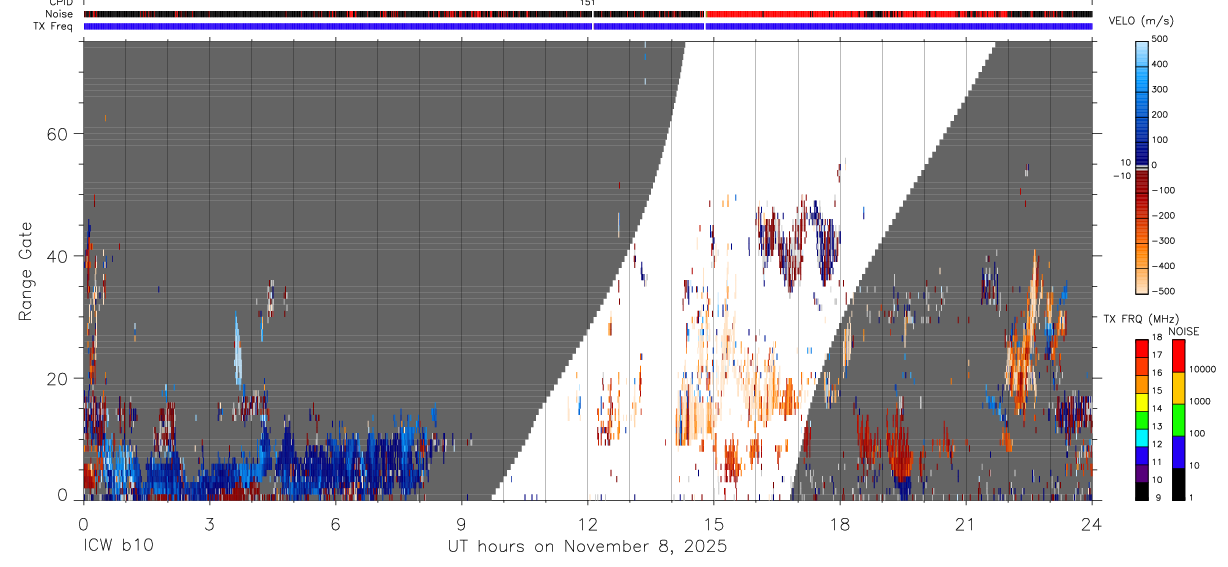Click the blue TX Freq strip above plot

[587, 26]
